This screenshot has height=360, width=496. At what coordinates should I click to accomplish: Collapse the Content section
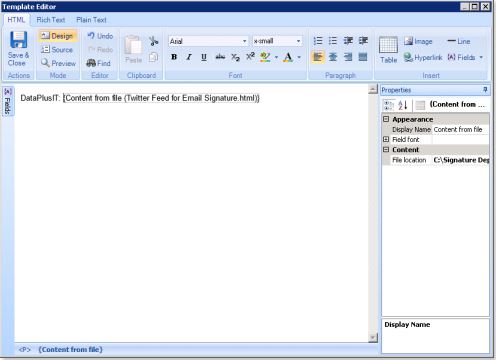[x=386, y=149]
